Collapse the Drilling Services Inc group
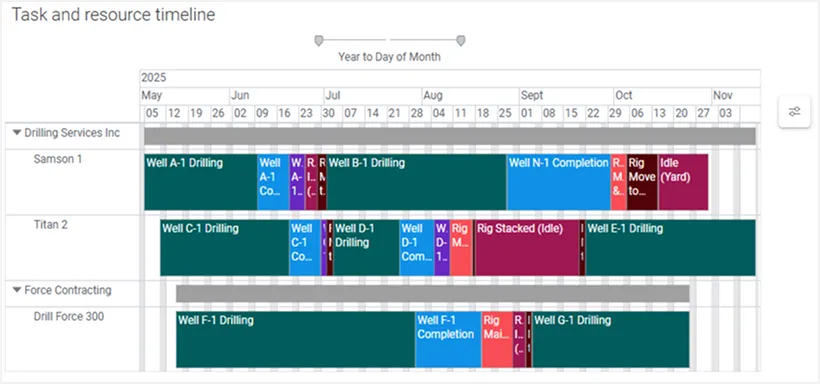Screen dimensions: 820x384 (x=17, y=133)
